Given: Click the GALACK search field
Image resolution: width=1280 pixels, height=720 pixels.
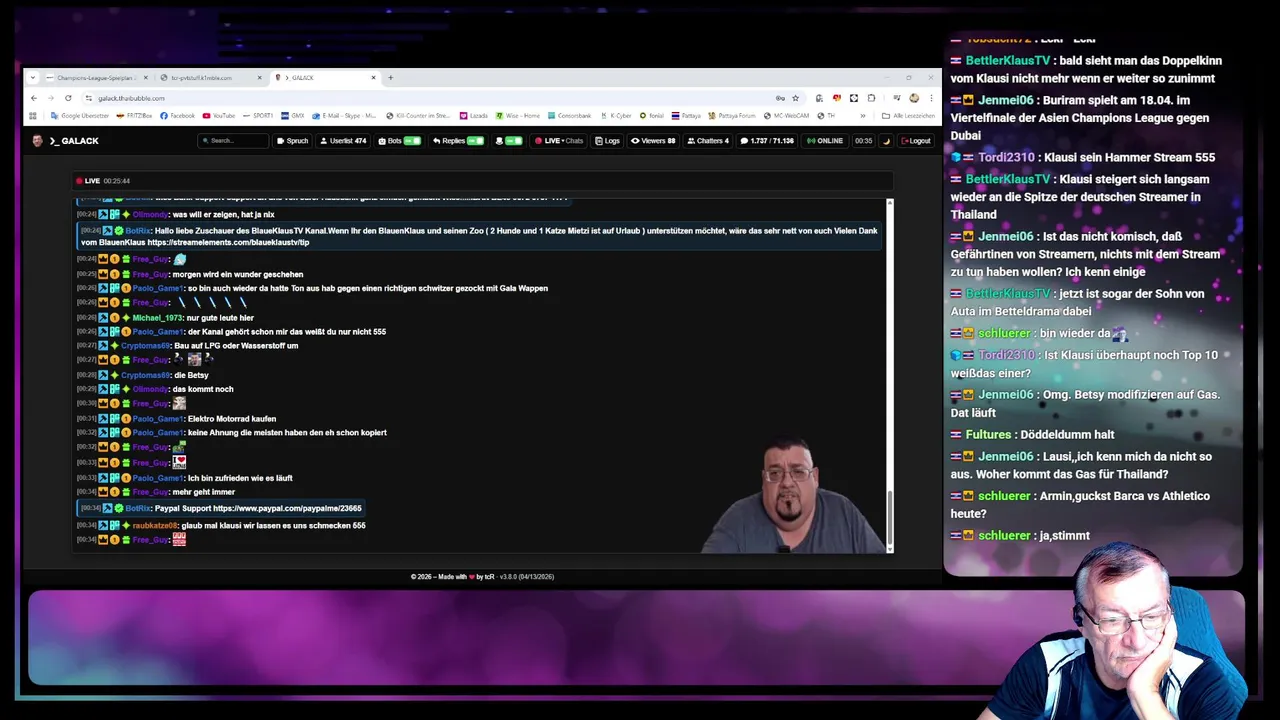Looking at the screenshot, I should [234, 141].
